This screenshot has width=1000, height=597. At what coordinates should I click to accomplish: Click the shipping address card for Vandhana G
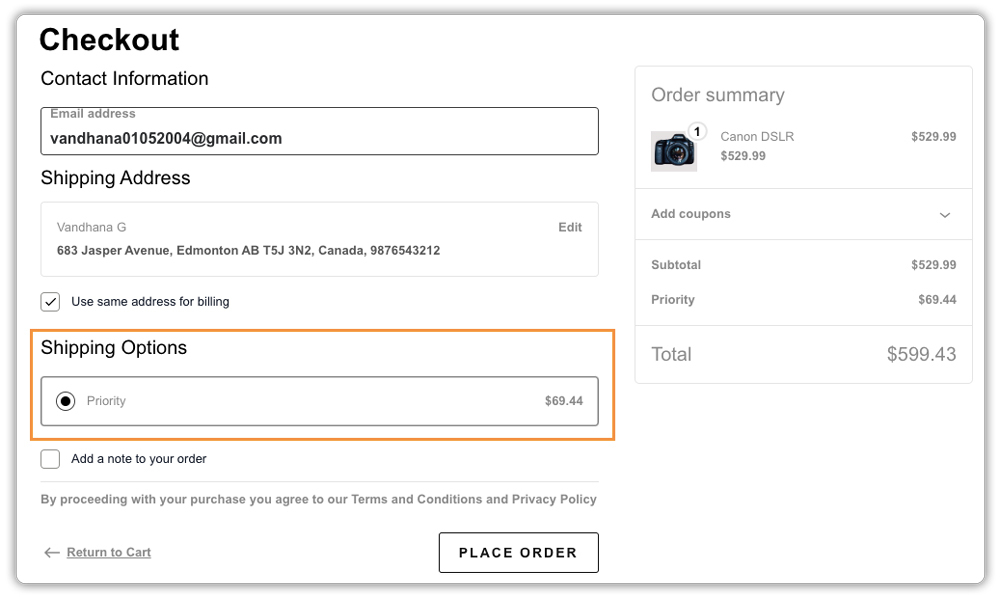[318, 239]
